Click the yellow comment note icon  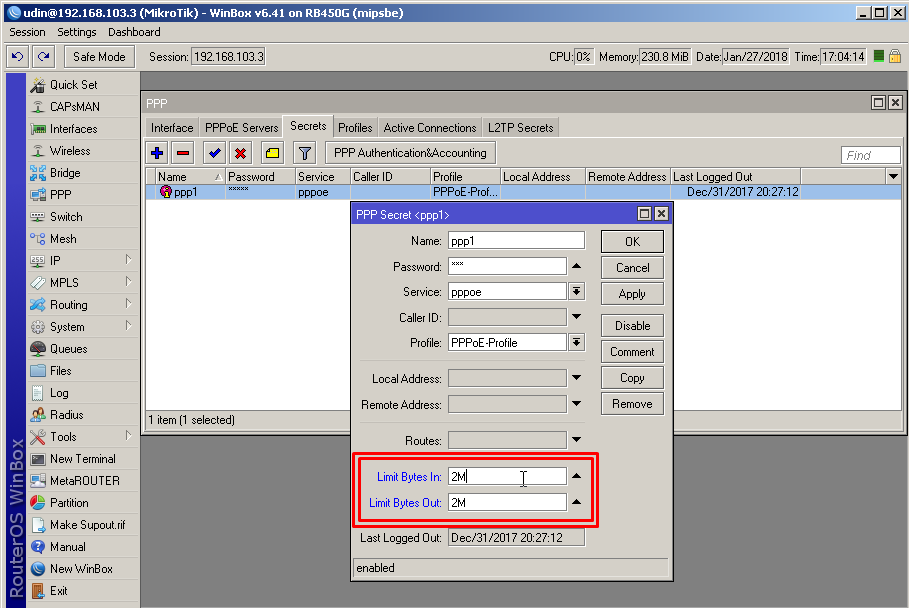(272, 153)
